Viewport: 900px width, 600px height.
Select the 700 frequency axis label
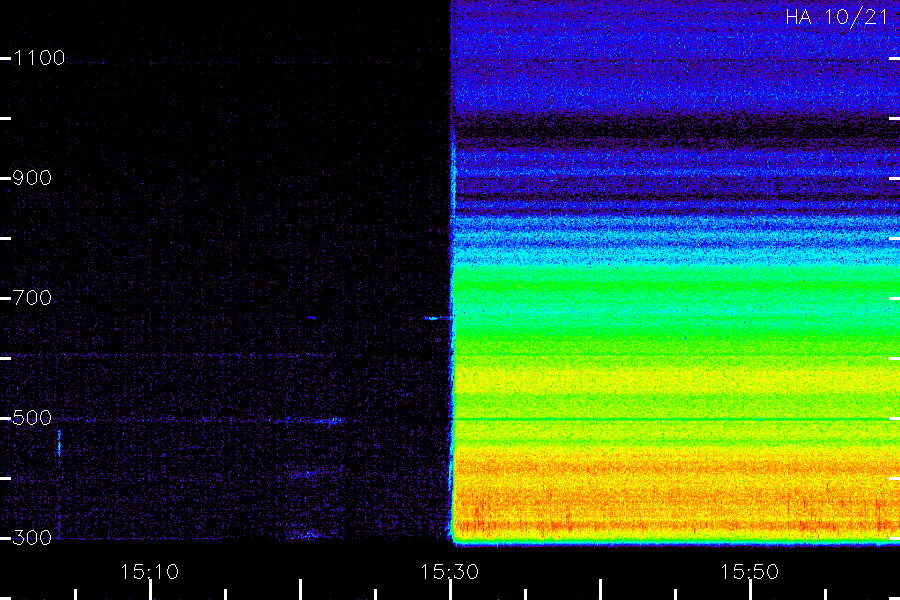coord(32,298)
